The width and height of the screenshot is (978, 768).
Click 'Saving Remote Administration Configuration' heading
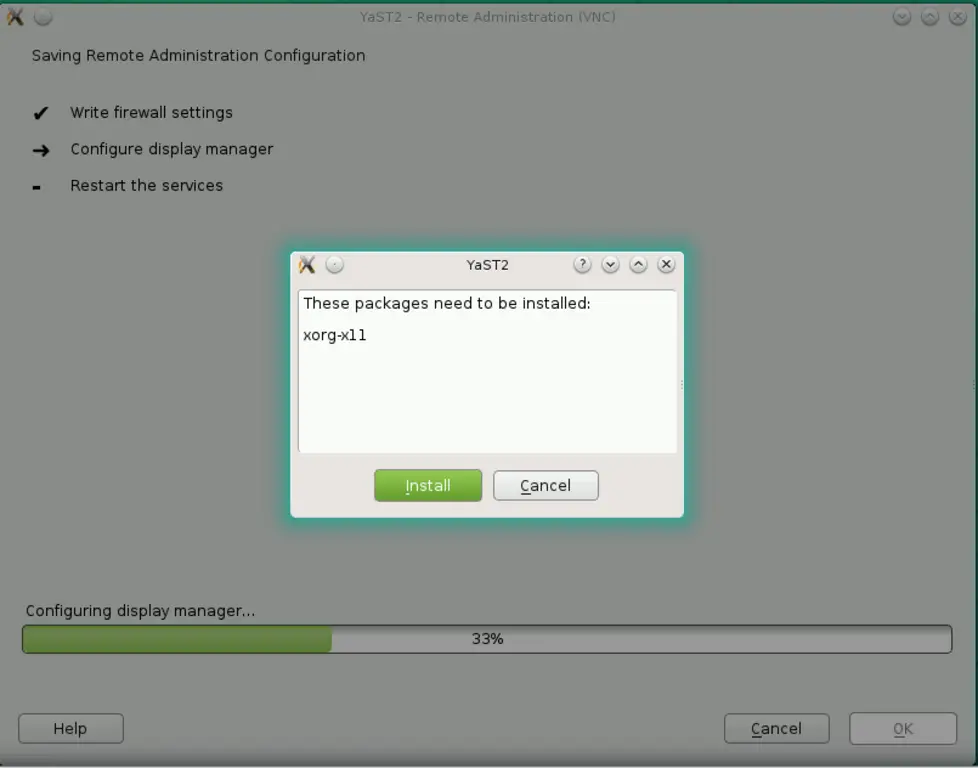point(198,56)
